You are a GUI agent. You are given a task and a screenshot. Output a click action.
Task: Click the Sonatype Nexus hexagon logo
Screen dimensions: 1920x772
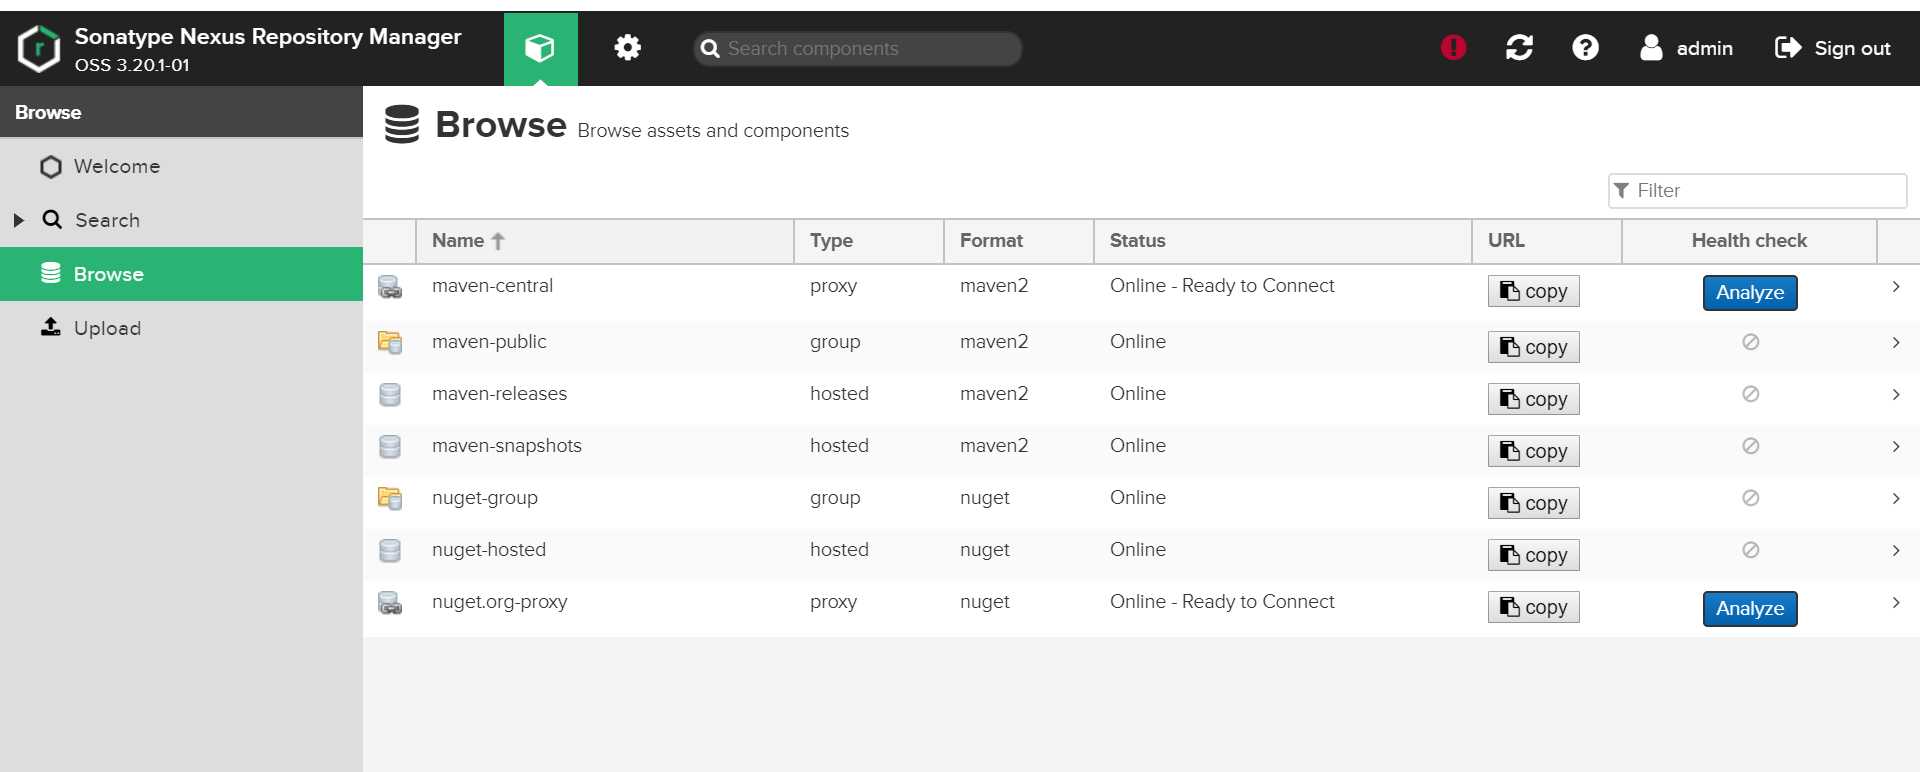tap(39, 48)
